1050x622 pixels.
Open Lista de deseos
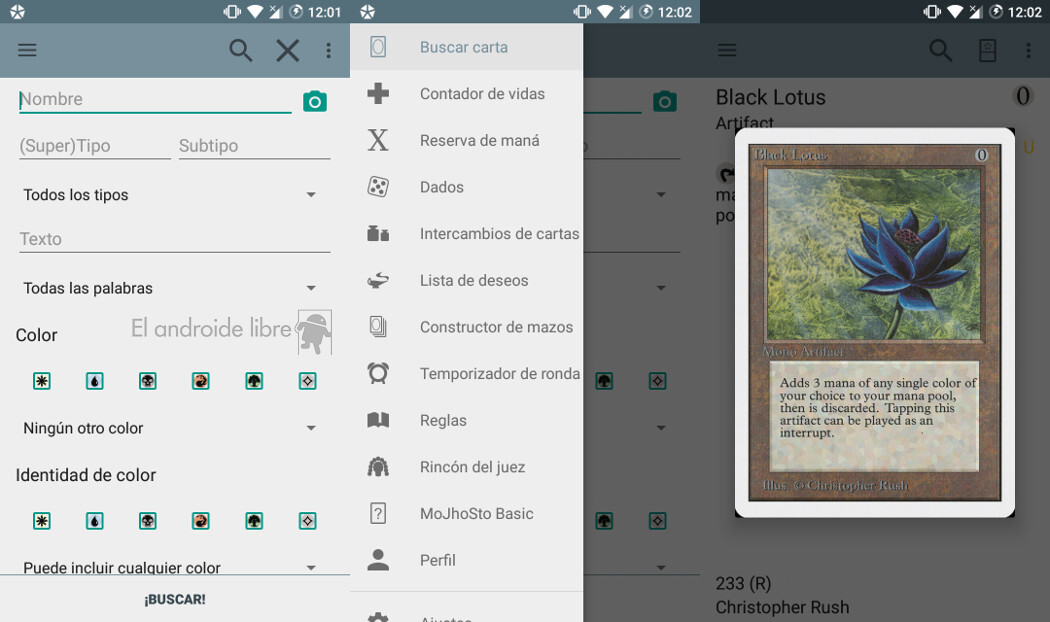tap(467, 280)
